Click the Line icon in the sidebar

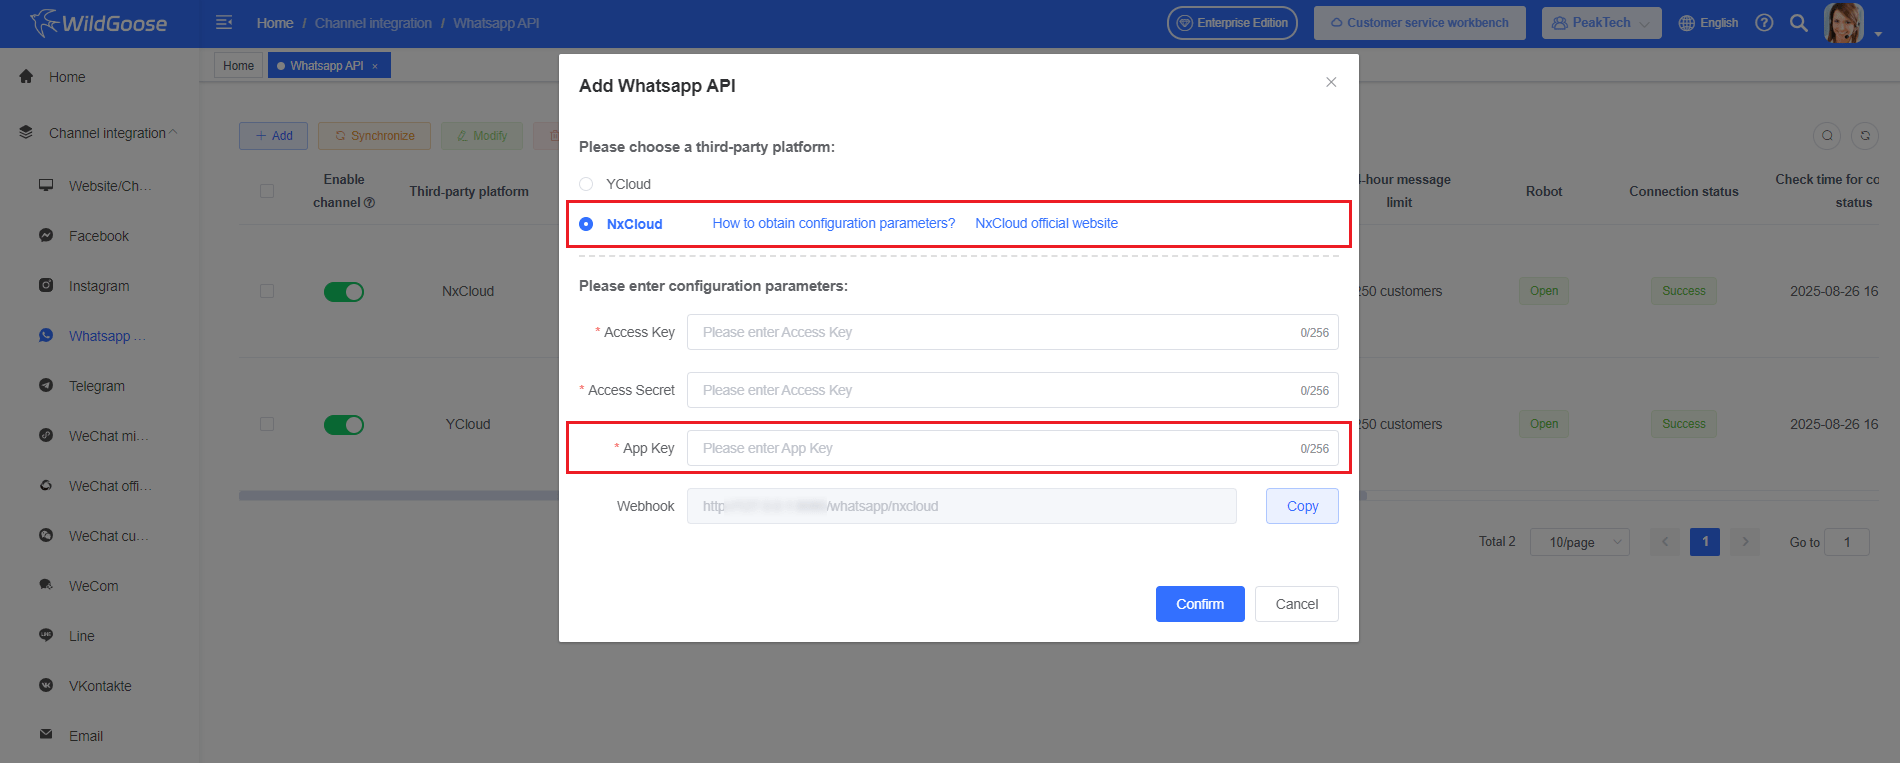[x=46, y=635]
